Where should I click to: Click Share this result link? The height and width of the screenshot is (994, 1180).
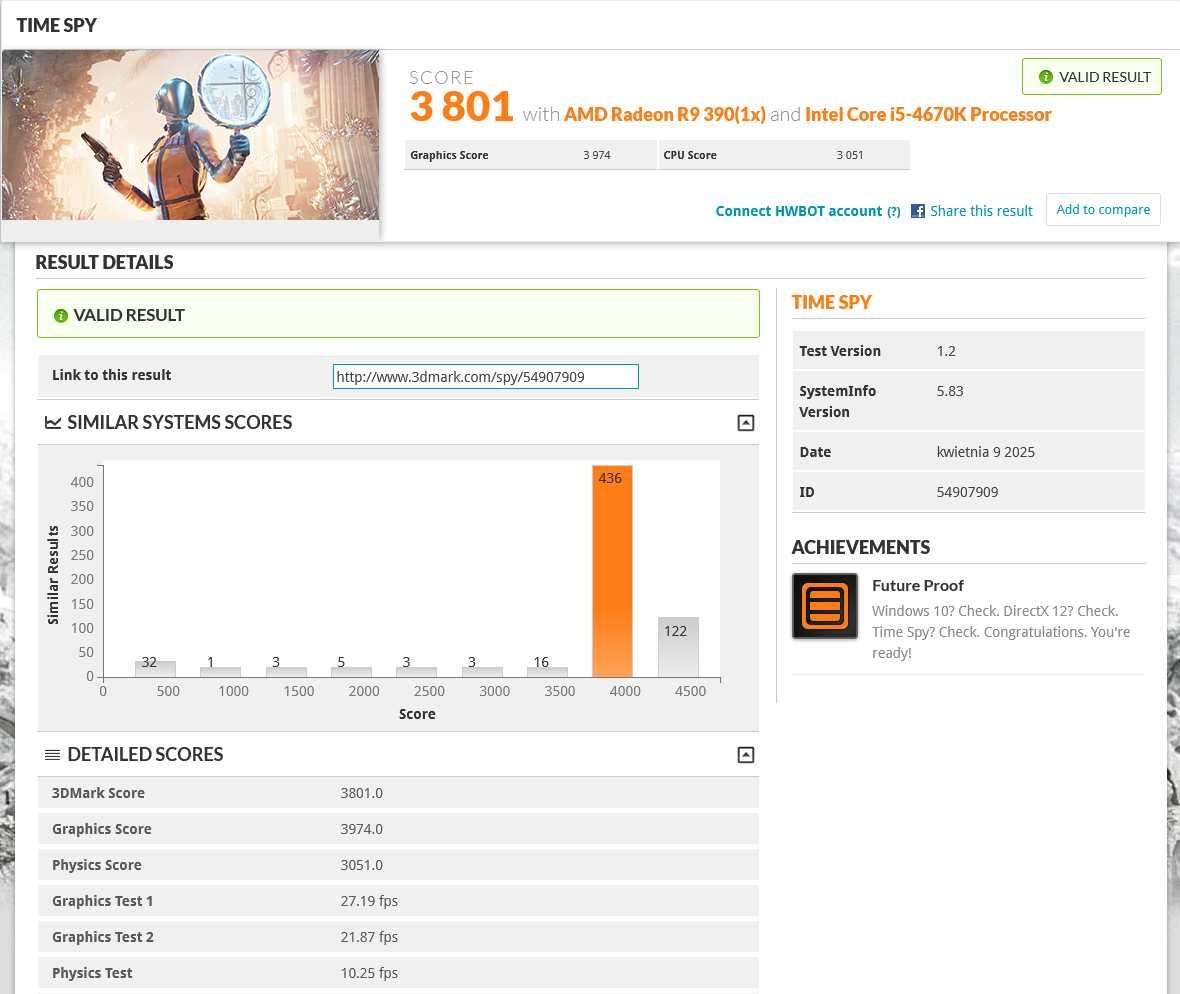point(981,211)
